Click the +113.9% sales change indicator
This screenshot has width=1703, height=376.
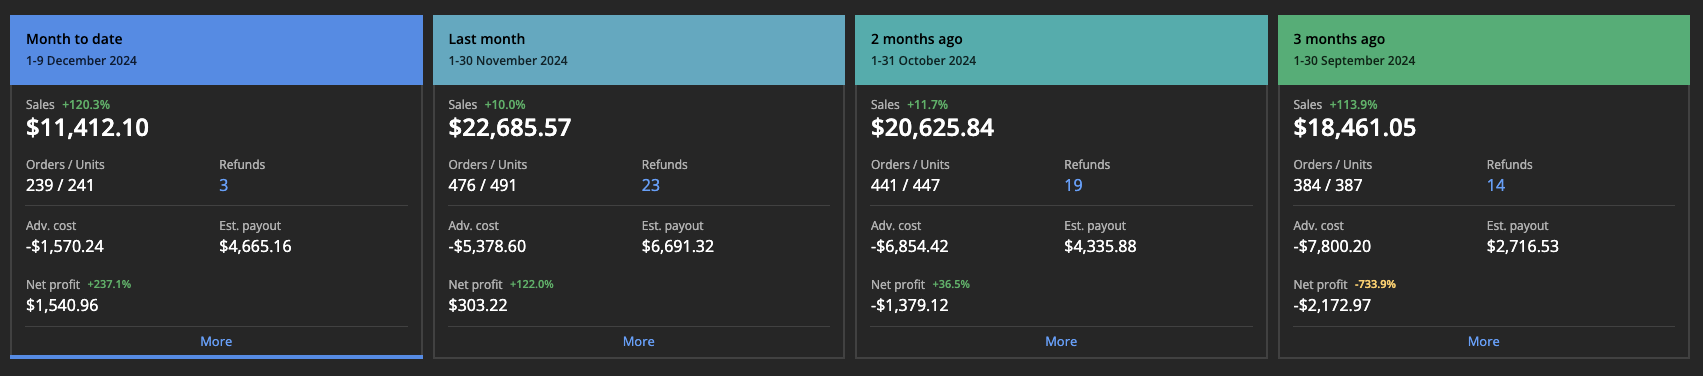(x=1354, y=105)
